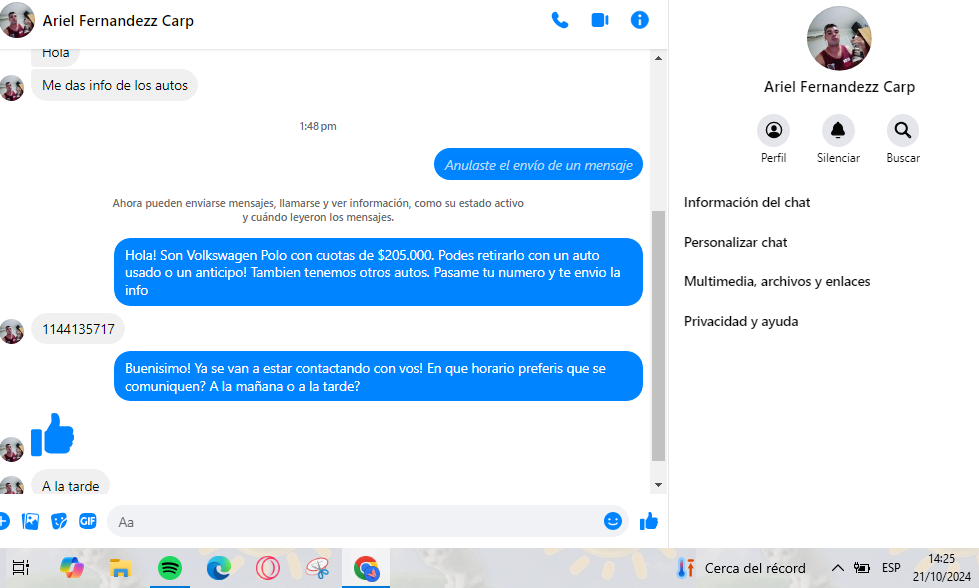This screenshot has height=588, width=979.
Task: Open Chrome from the taskbar
Action: click(x=366, y=568)
